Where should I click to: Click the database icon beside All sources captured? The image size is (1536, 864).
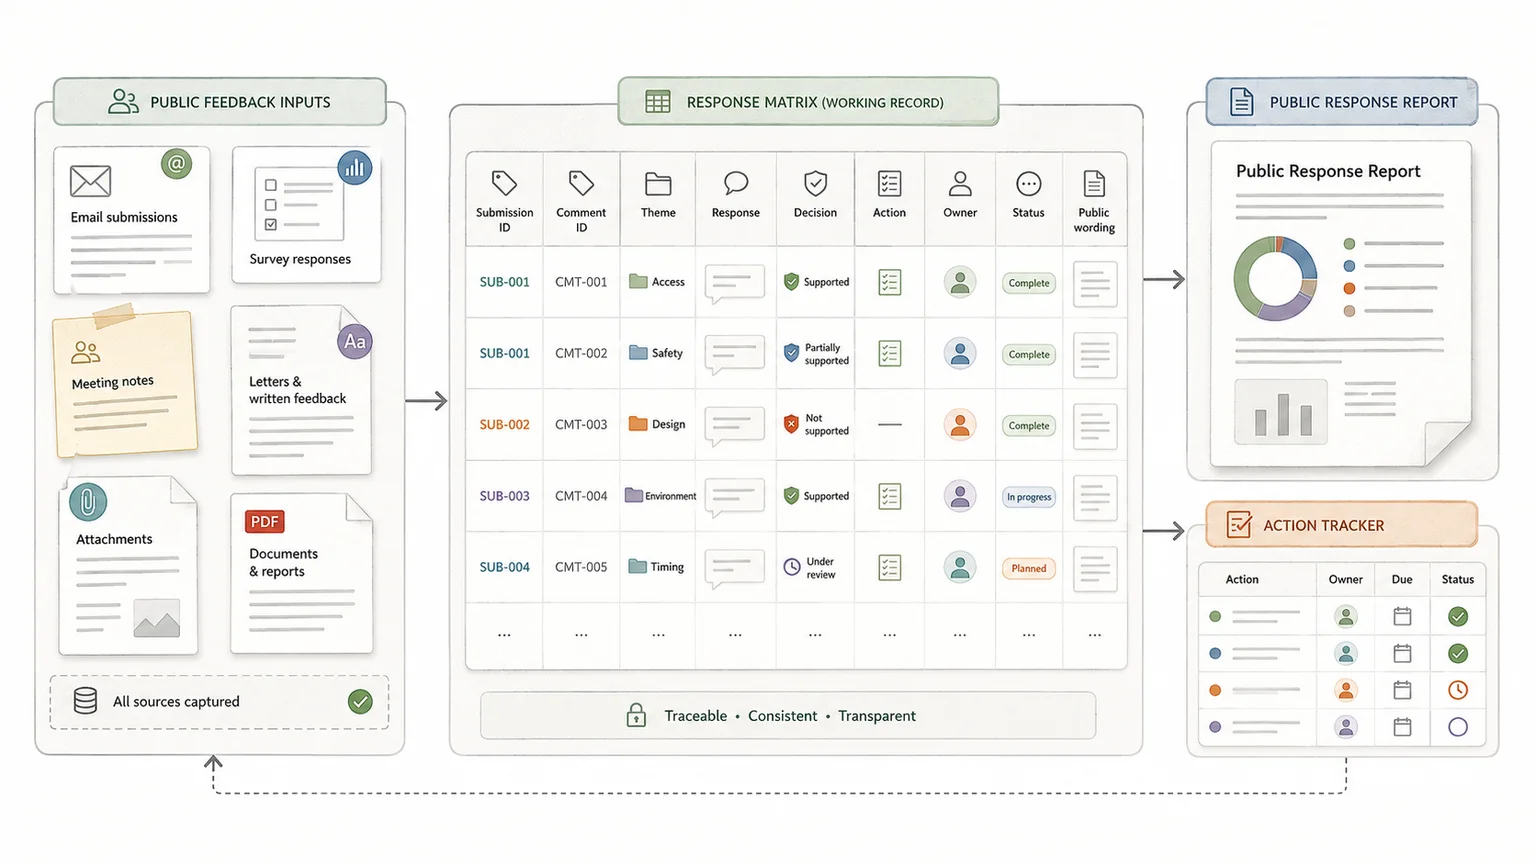[86, 701]
